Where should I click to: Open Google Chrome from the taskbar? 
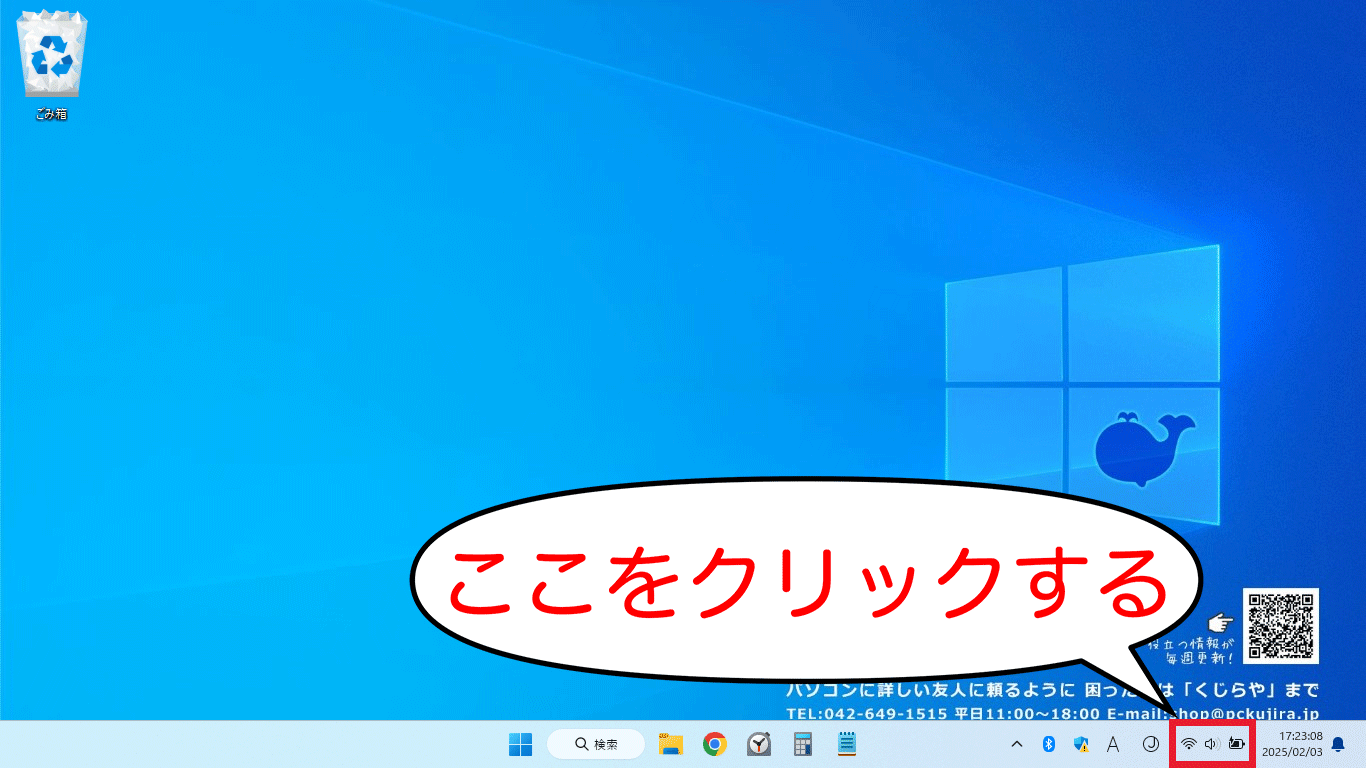pyautogui.click(x=714, y=744)
